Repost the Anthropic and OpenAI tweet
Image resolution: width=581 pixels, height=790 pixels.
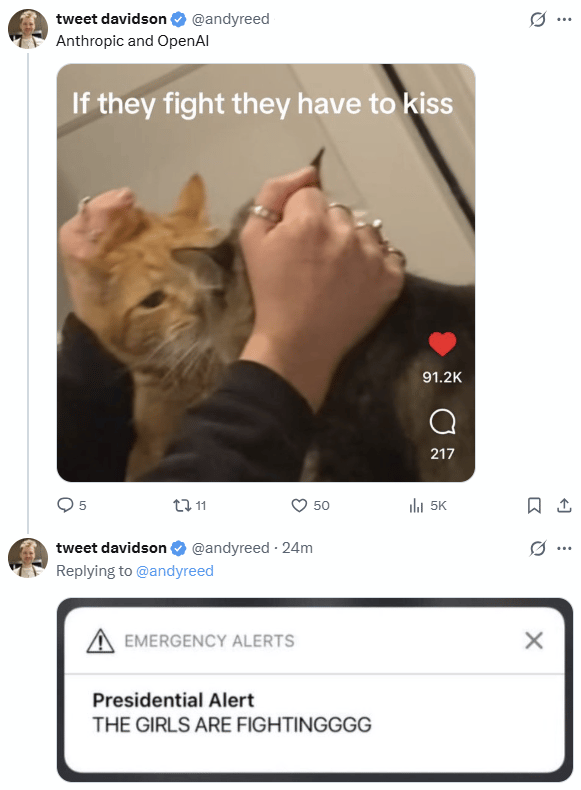180,505
